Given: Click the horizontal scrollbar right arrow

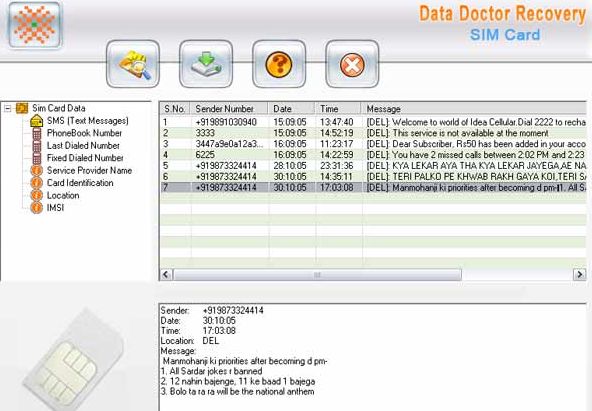Looking at the screenshot, I should tap(579, 274).
